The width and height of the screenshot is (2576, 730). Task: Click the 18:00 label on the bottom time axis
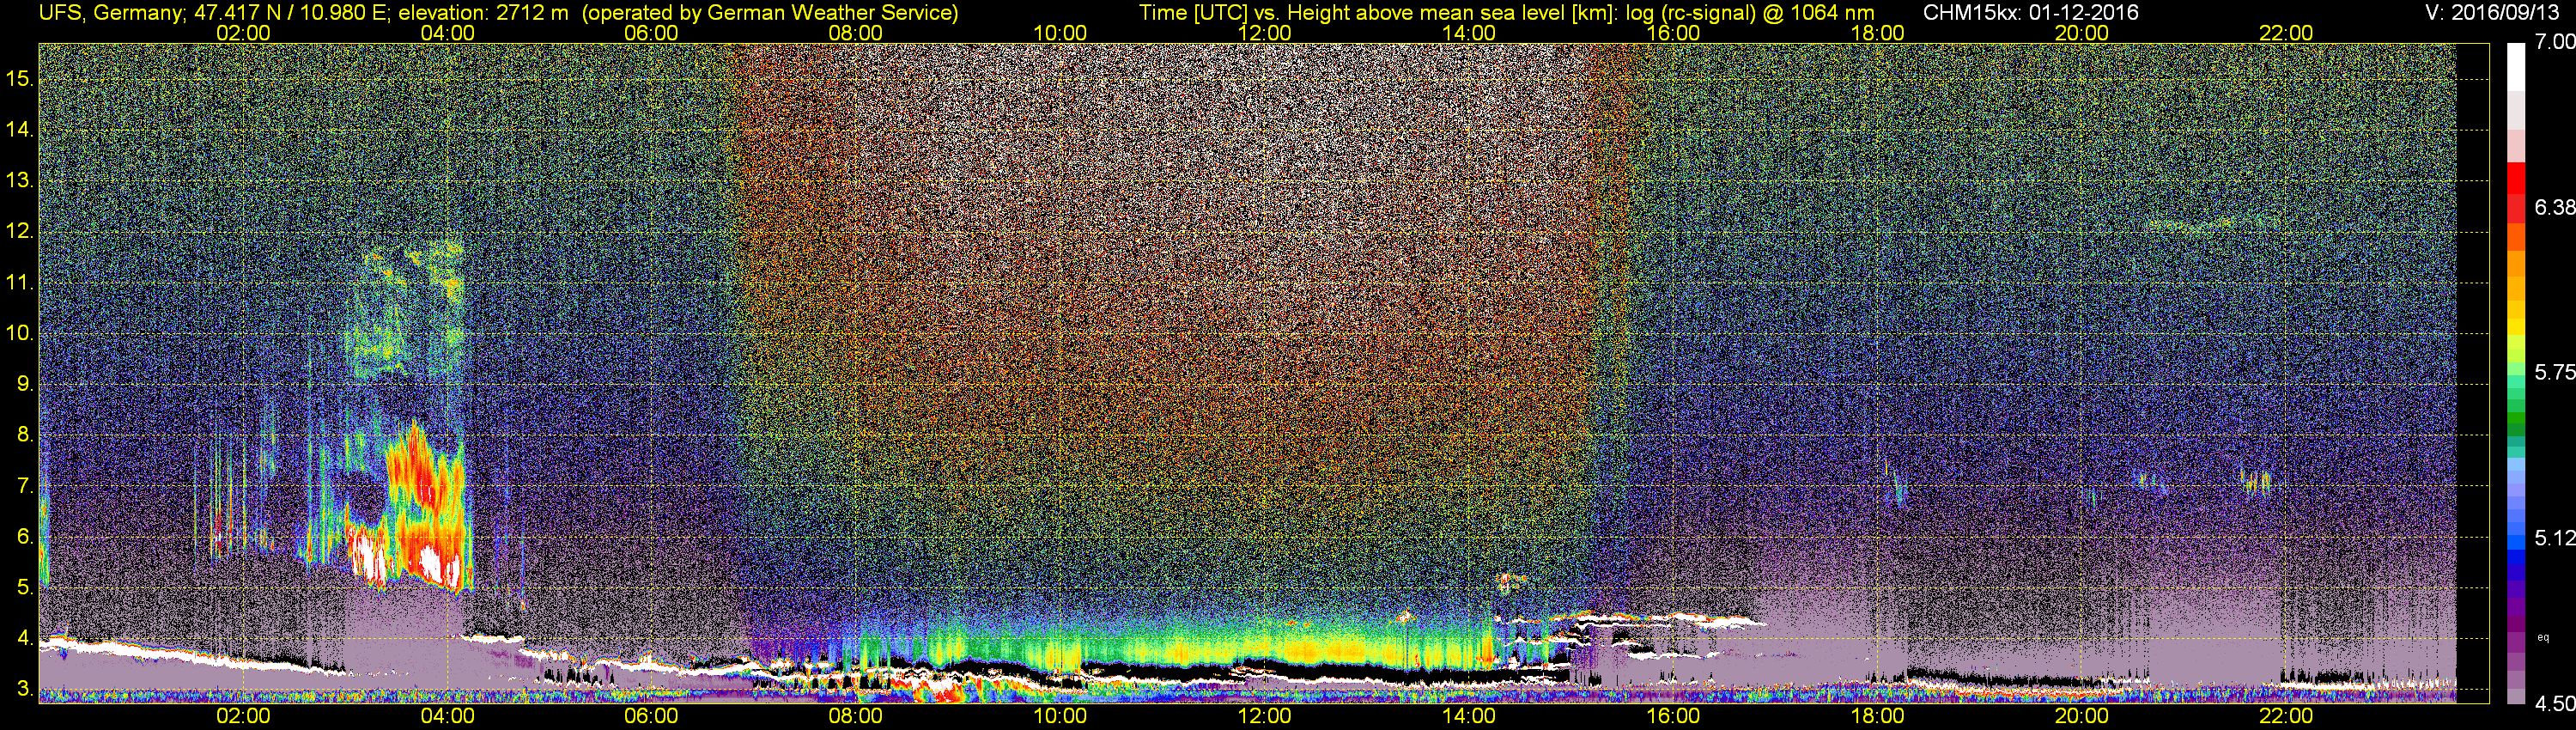pyautogui.click(x=1877, y=717)
